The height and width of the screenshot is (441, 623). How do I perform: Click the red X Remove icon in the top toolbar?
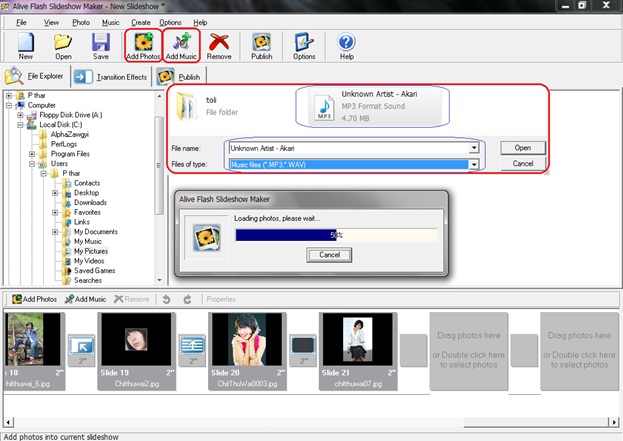[219, 46]
